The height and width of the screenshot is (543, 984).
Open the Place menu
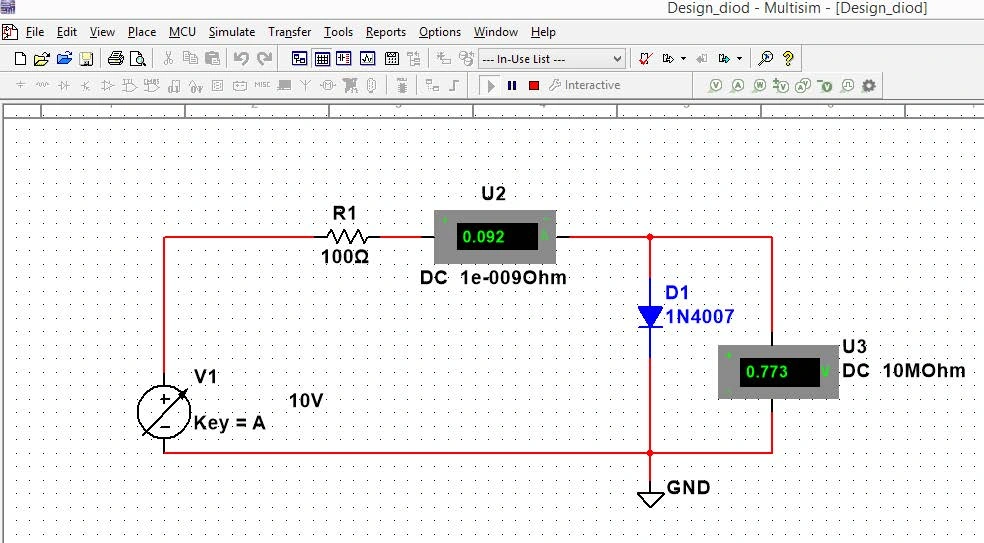pos(141,32)
